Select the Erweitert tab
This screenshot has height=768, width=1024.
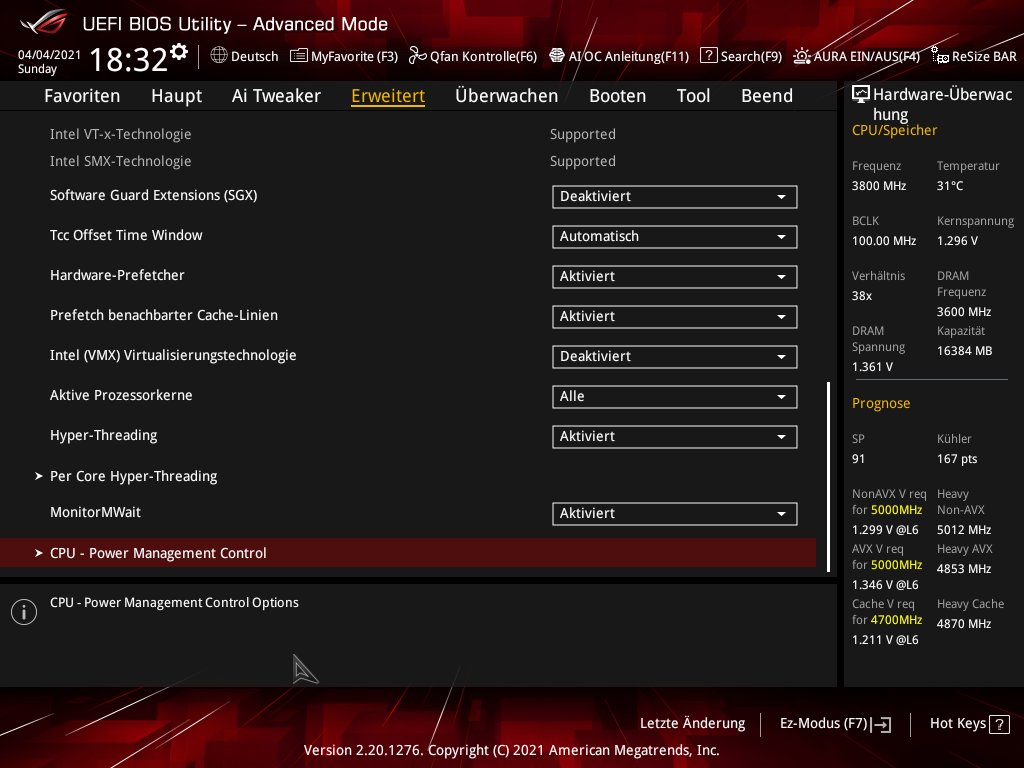388,96
